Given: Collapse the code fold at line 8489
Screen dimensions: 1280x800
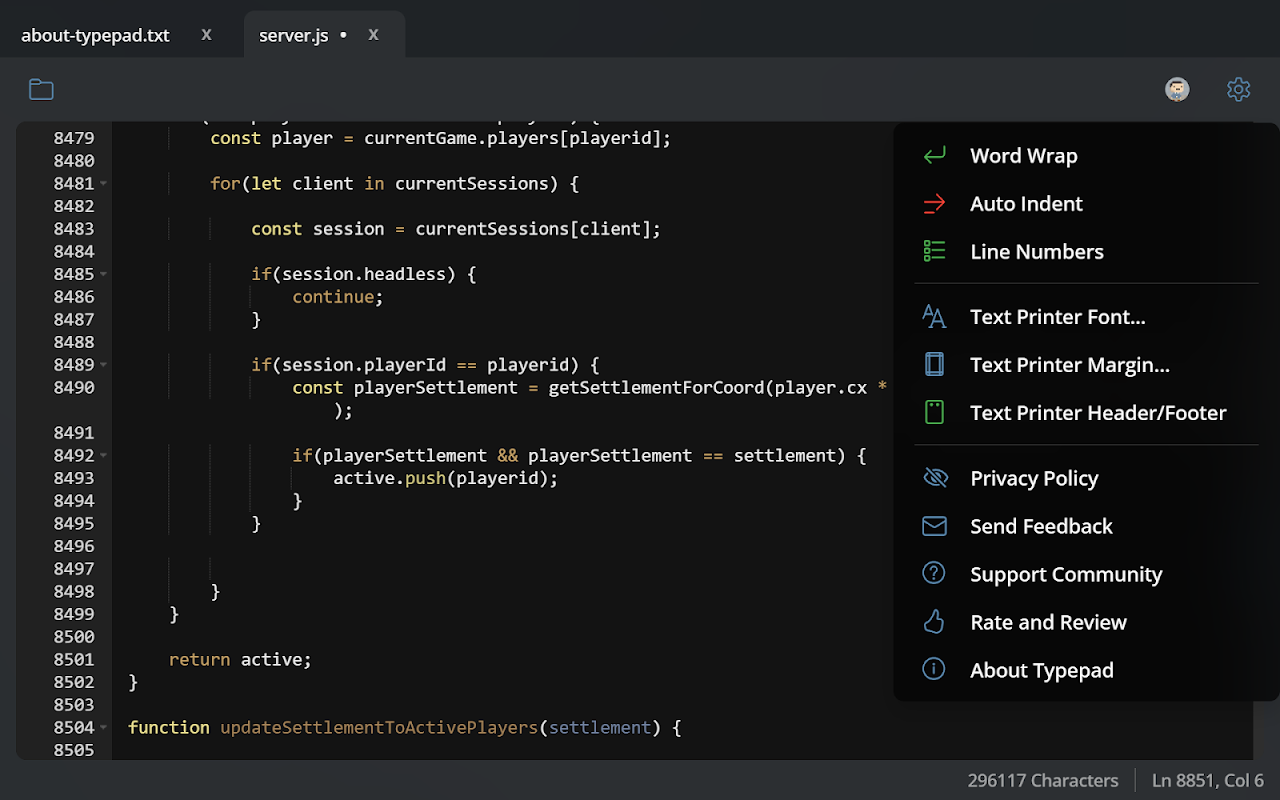Looking at the screenshot, I should [104, 365].
